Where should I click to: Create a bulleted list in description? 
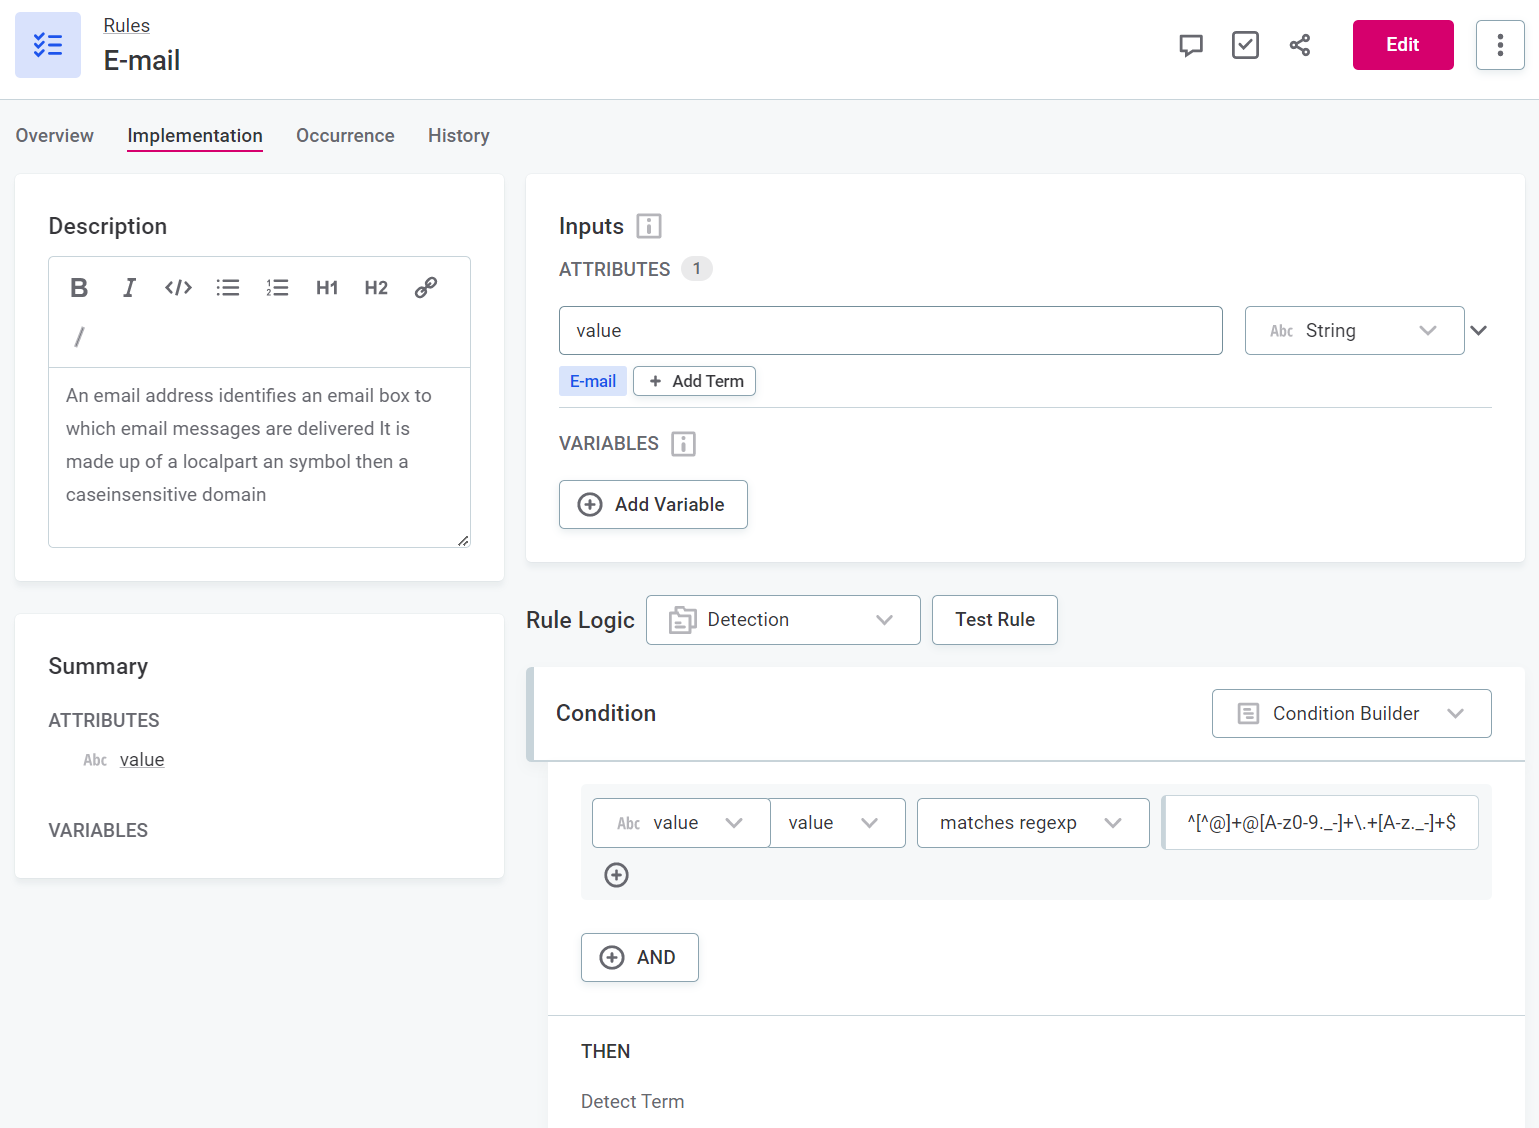(x=228, y=288)
